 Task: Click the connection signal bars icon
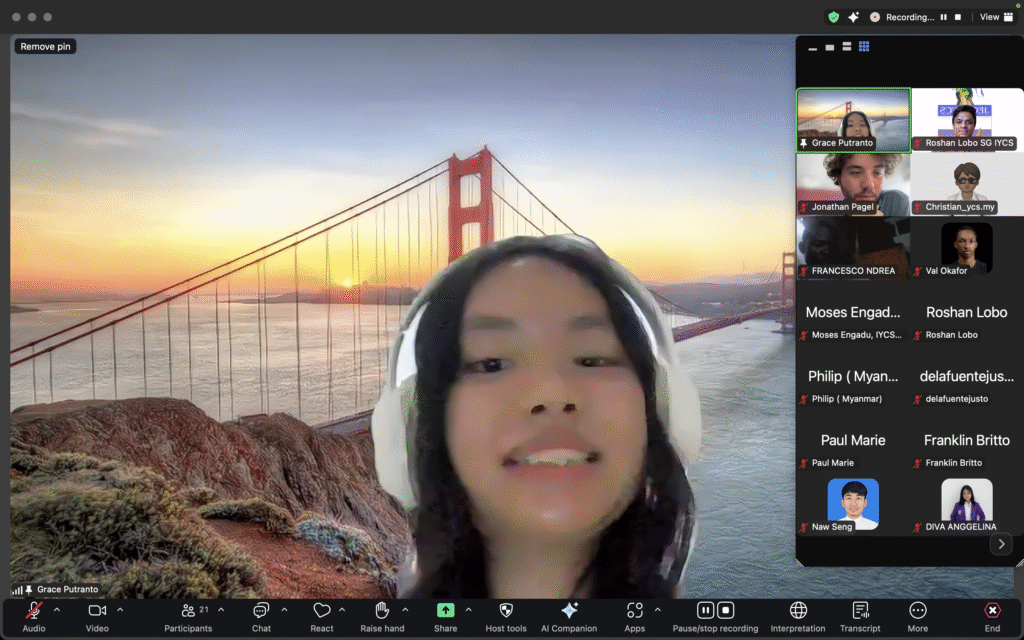pos(18,590)
